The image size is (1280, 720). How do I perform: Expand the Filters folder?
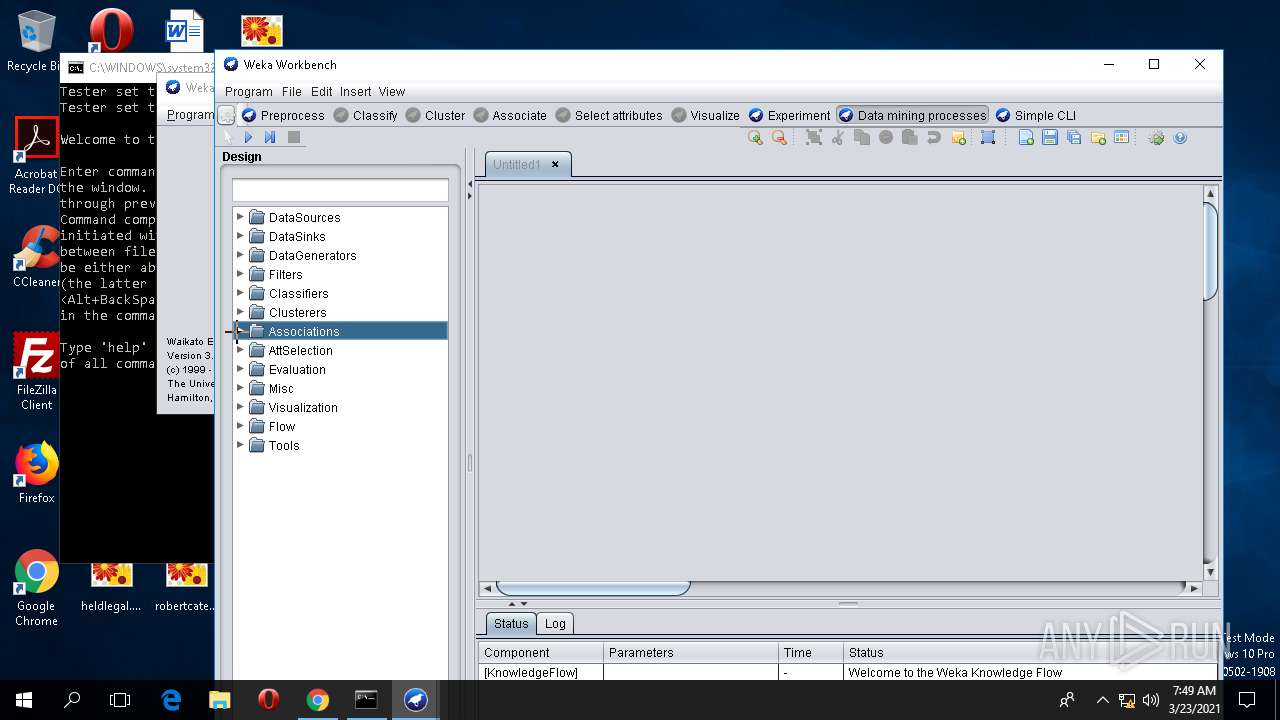click(240, 273)
